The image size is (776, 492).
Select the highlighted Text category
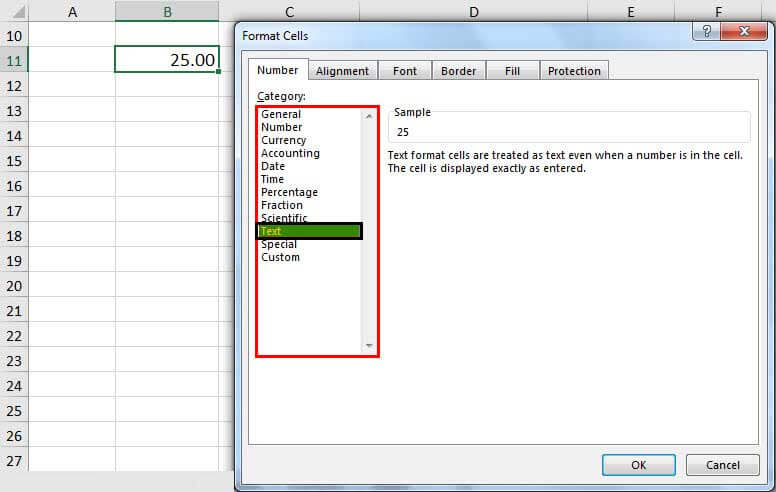pos(309,231)
